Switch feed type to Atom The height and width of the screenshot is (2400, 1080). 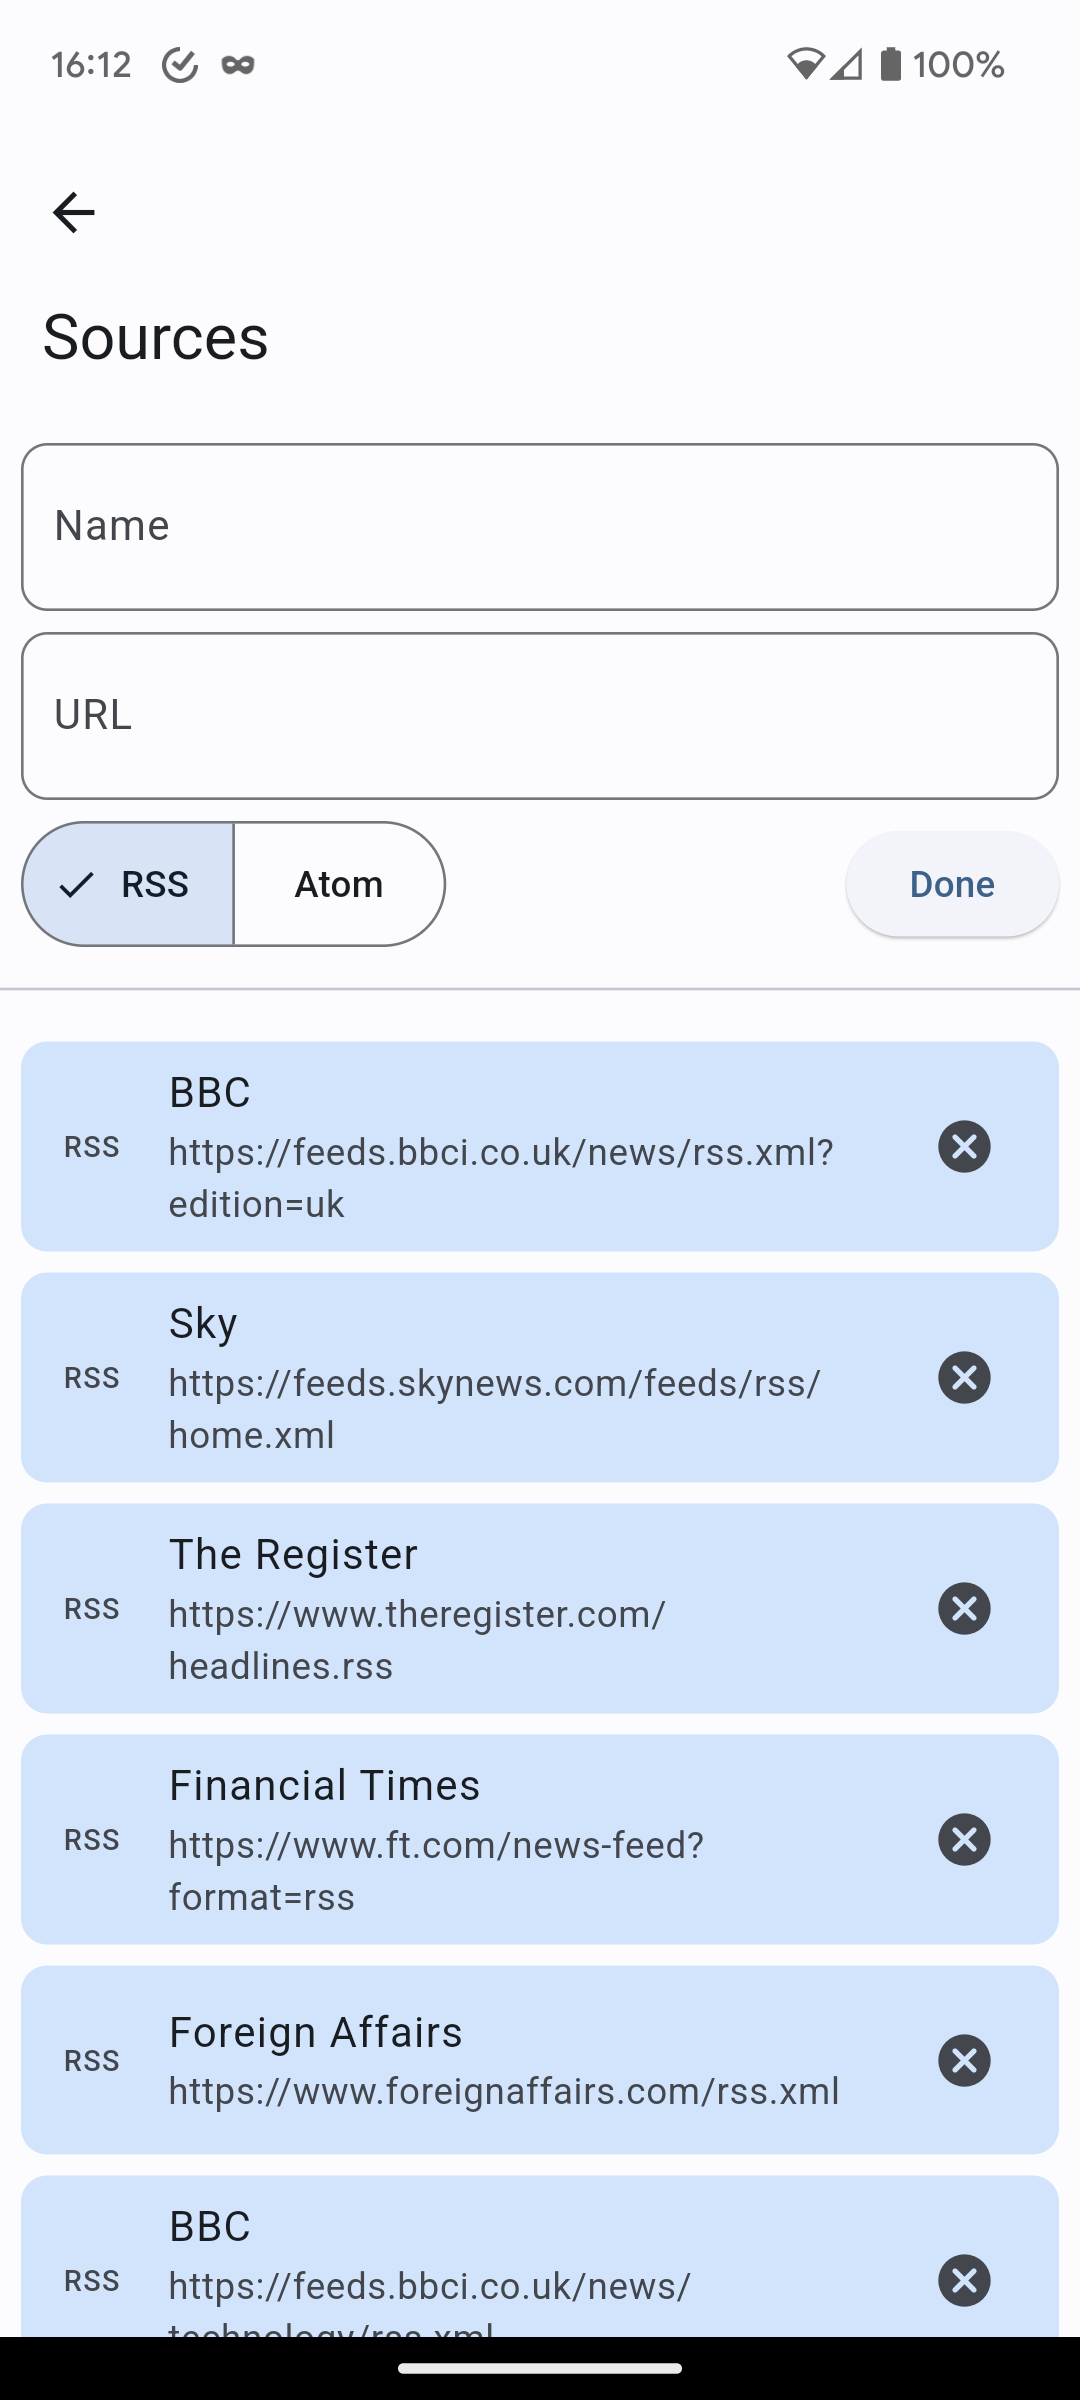(339, 884)
